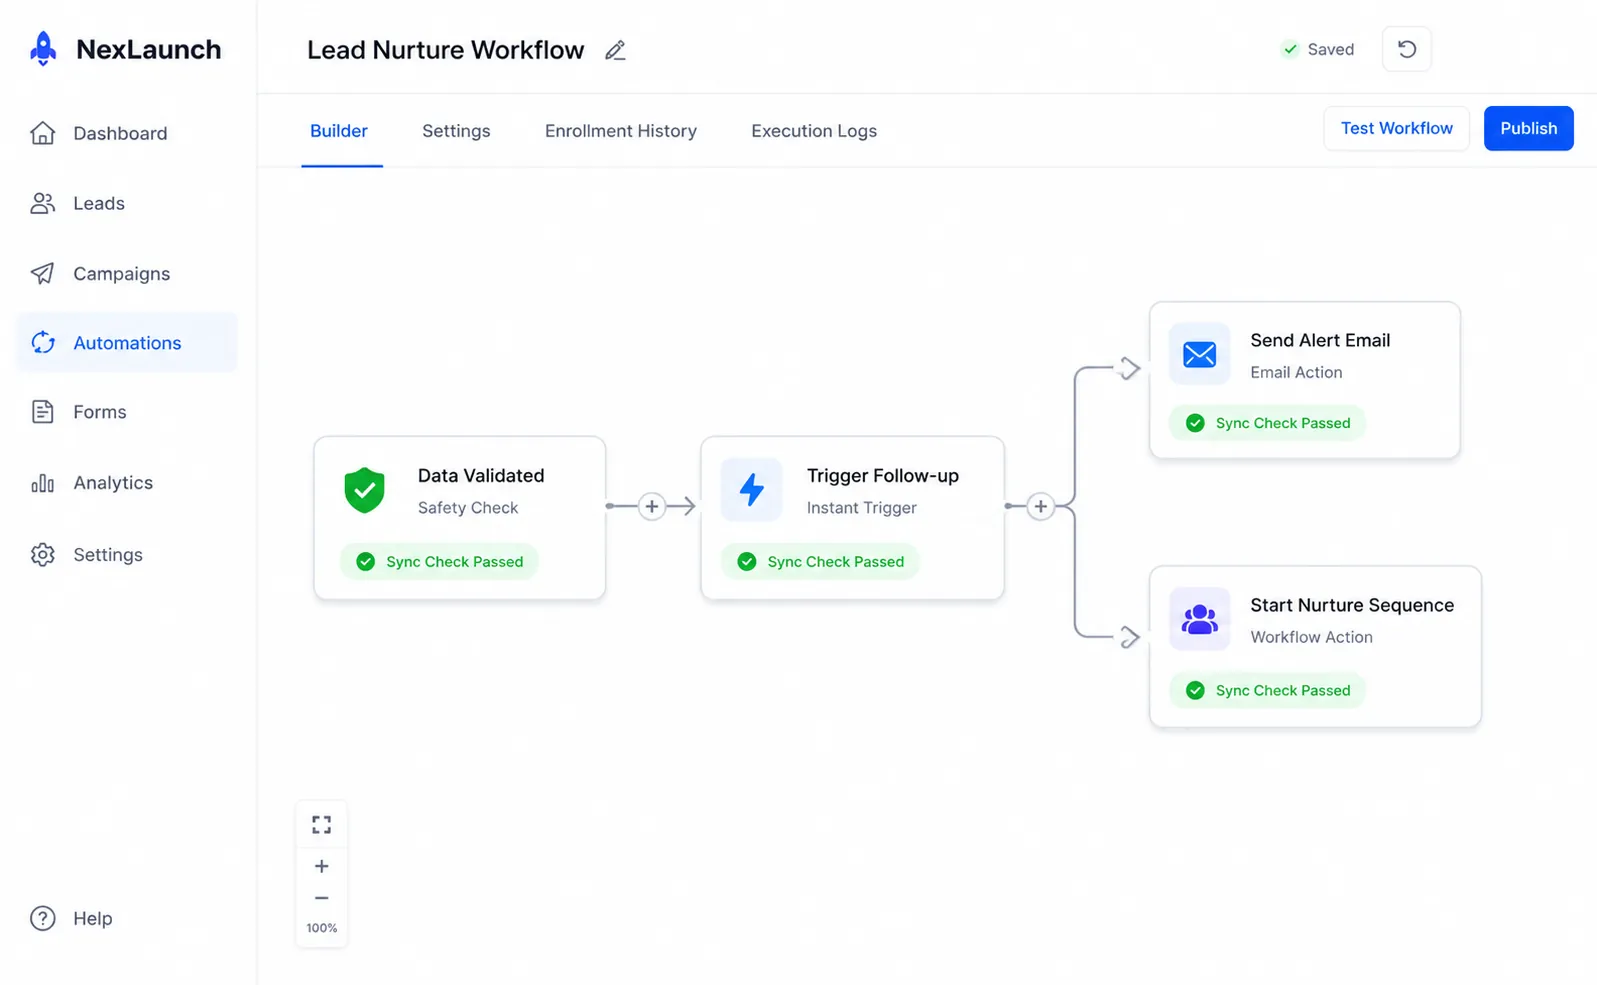Click the envelope icon on Send Alert Email
Screen dimensions: 1597x985
[x=1199, y=354]
